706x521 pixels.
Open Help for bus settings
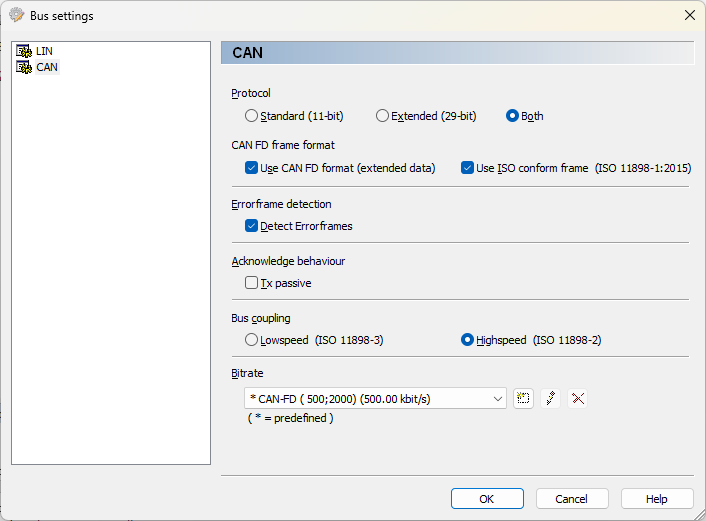[657, 498]
